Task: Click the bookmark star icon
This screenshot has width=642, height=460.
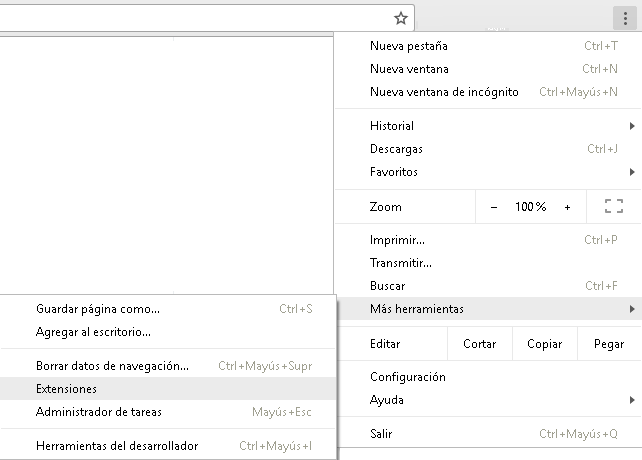Action: tap(401, 17)
